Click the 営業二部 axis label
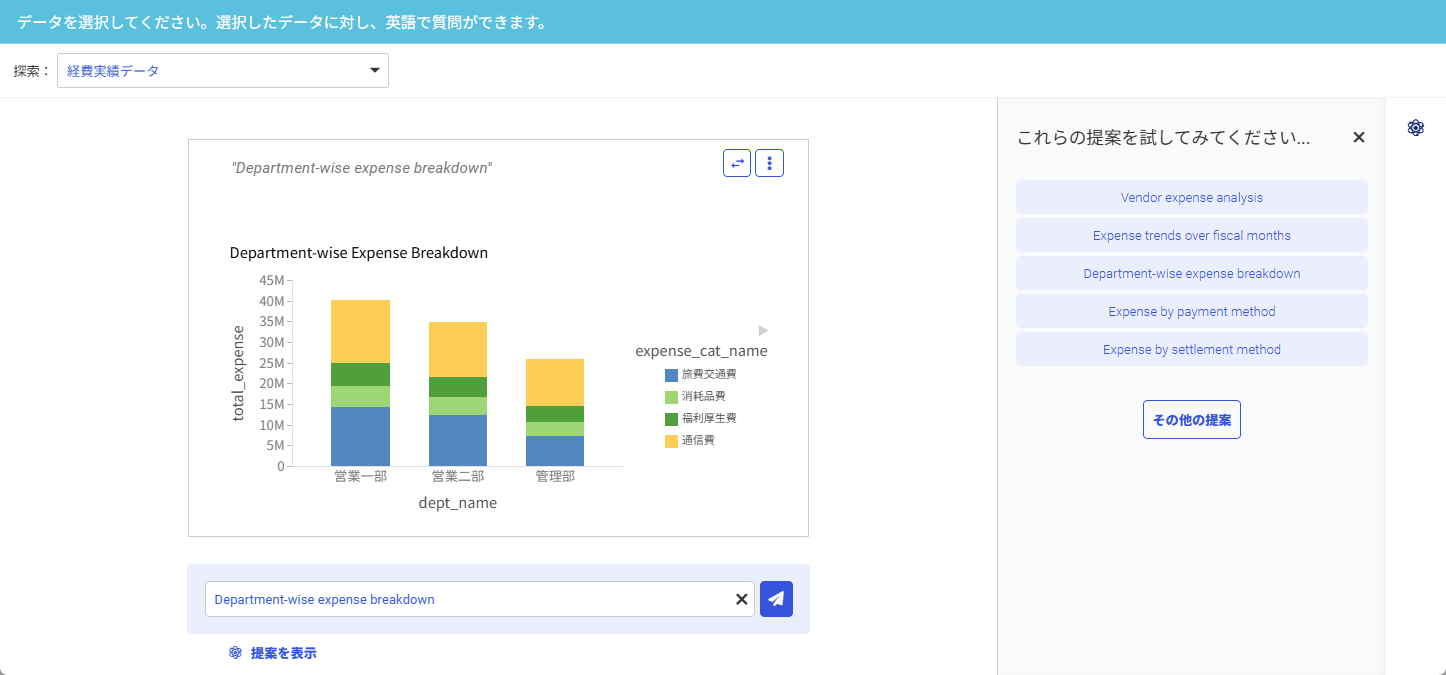 (x=458, y=476)
